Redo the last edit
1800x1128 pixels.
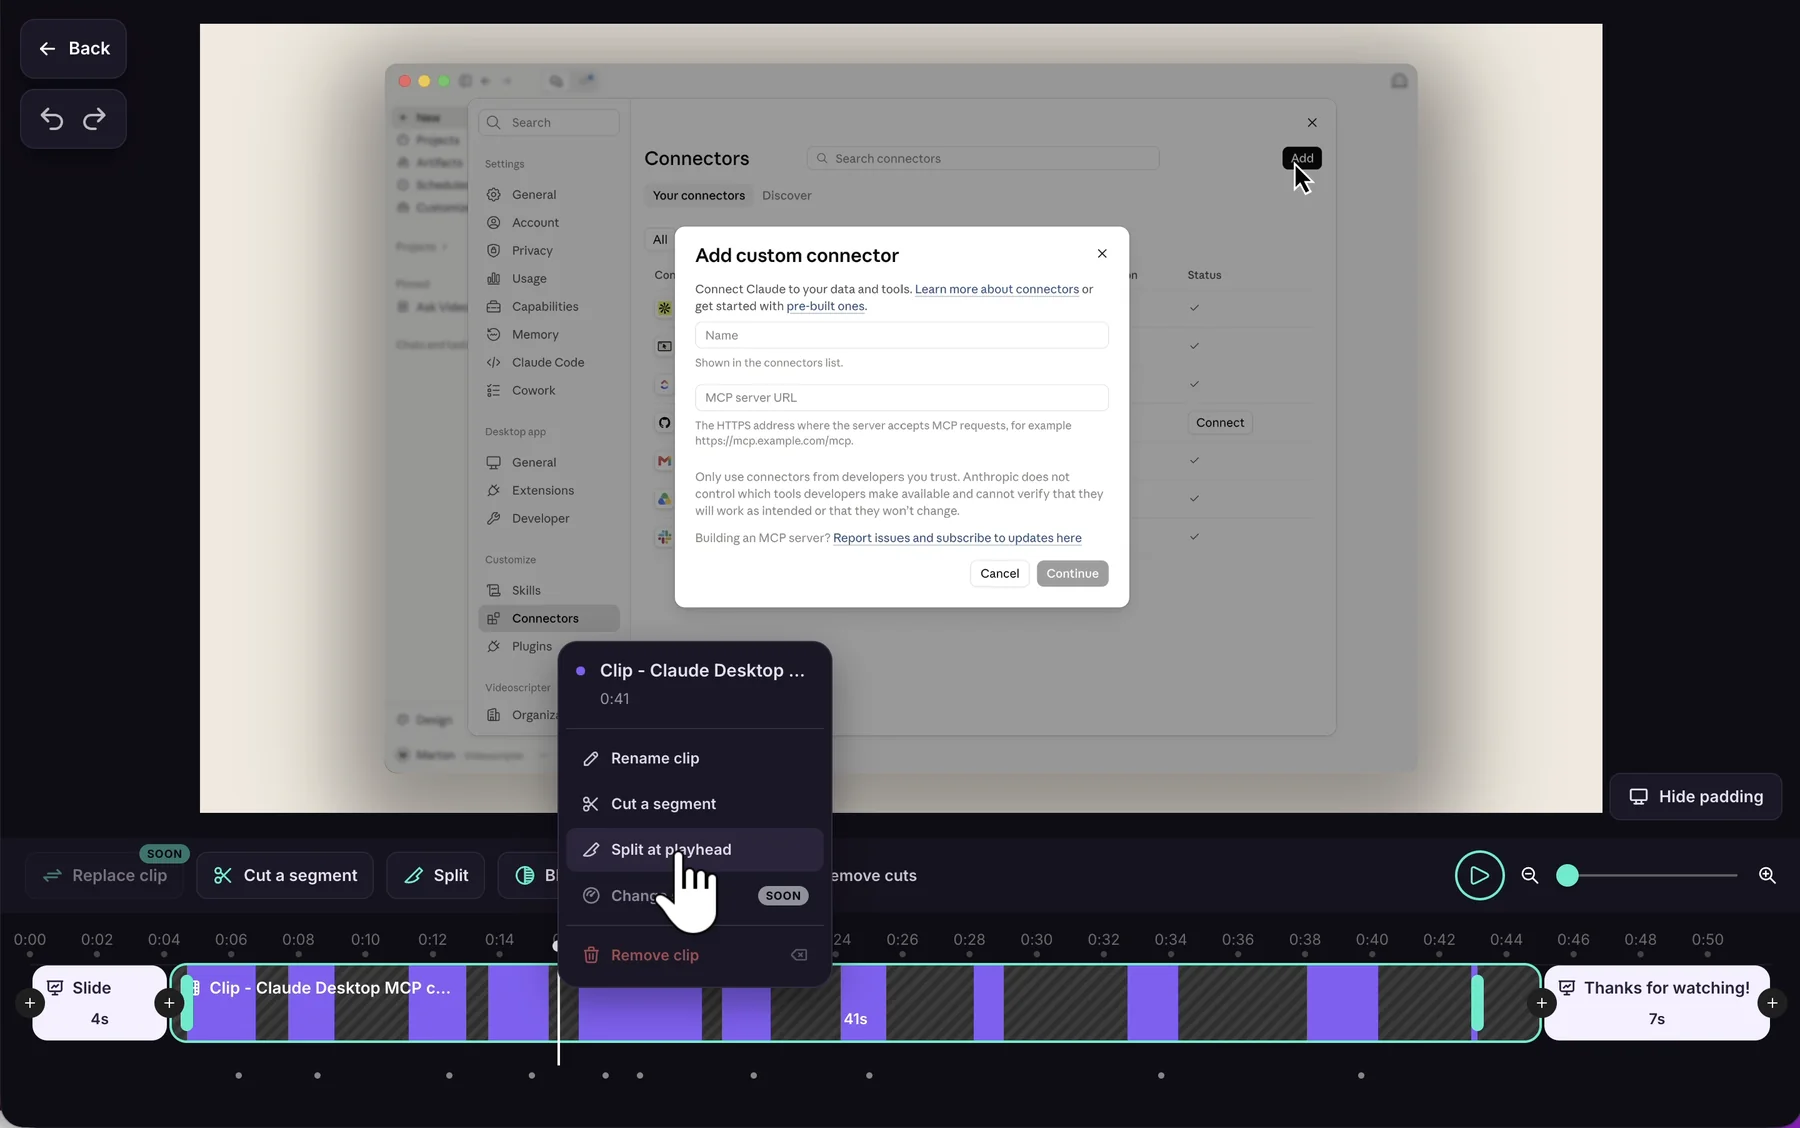[x=94, y=119]
